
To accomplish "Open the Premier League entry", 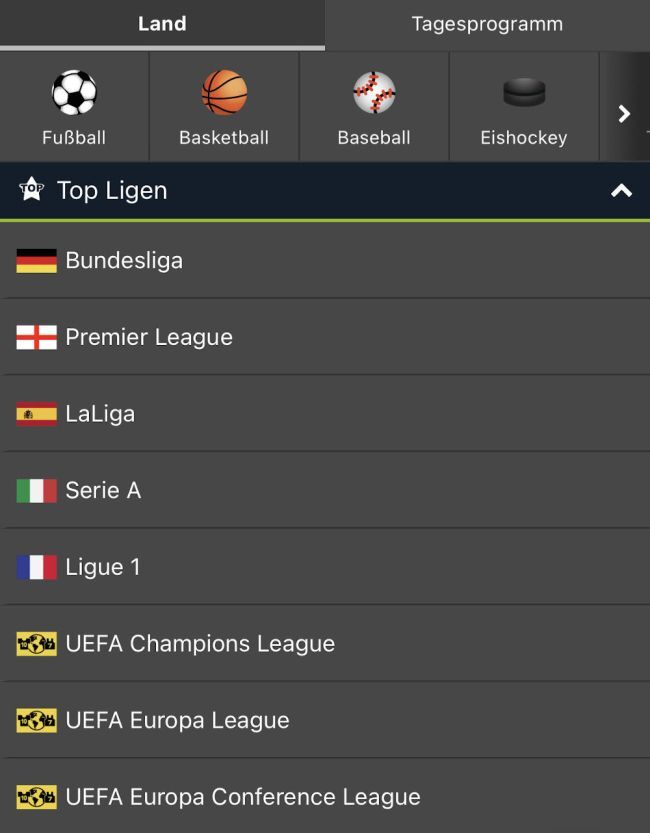I will pyautogui.click(x=149, y=338).
